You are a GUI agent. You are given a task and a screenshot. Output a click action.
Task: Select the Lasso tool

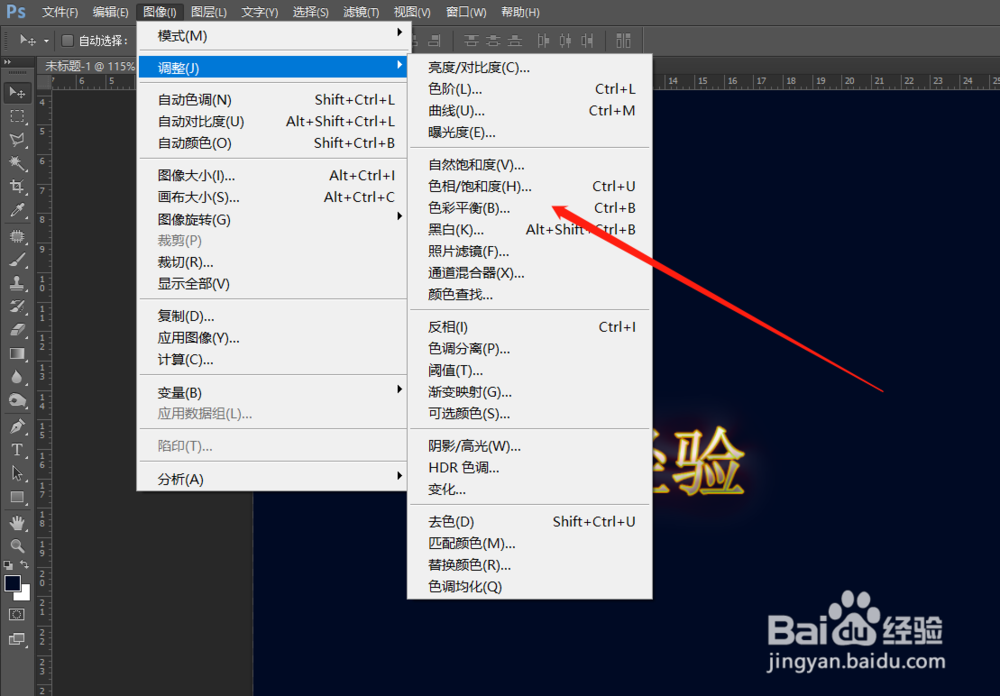[18, 140]
